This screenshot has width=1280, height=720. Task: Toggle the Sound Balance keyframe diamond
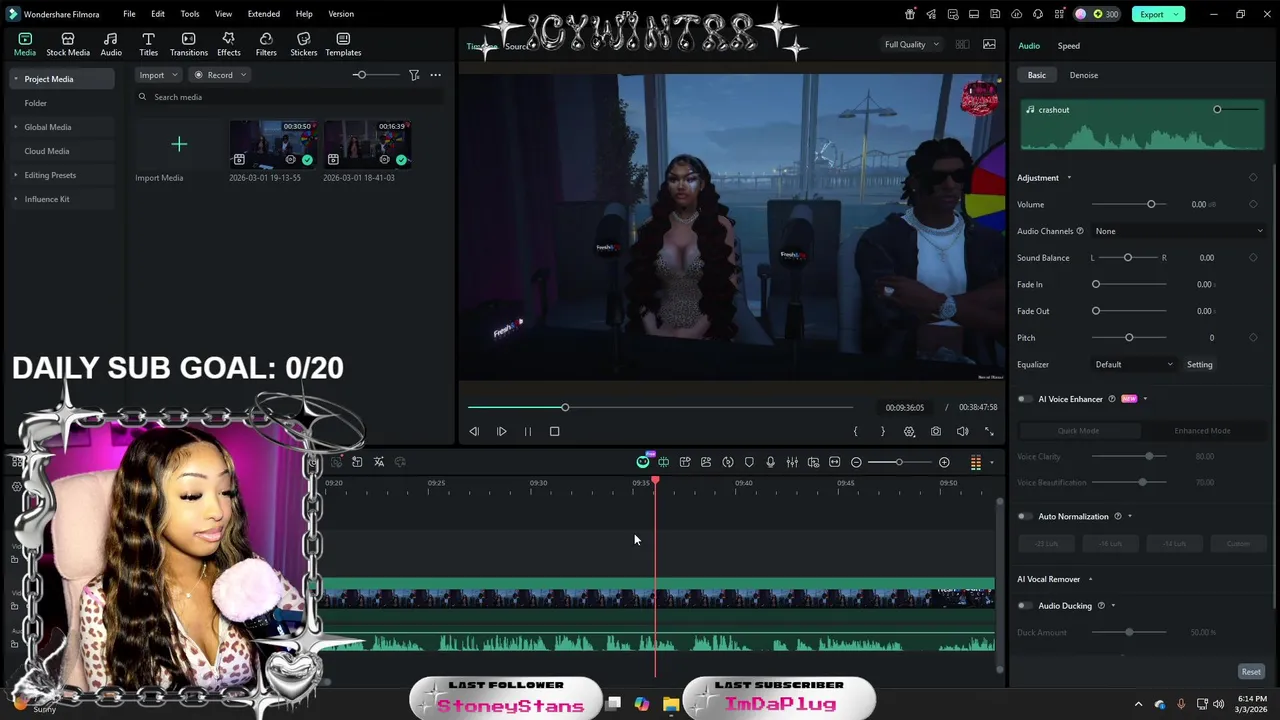pos(1253,258)
